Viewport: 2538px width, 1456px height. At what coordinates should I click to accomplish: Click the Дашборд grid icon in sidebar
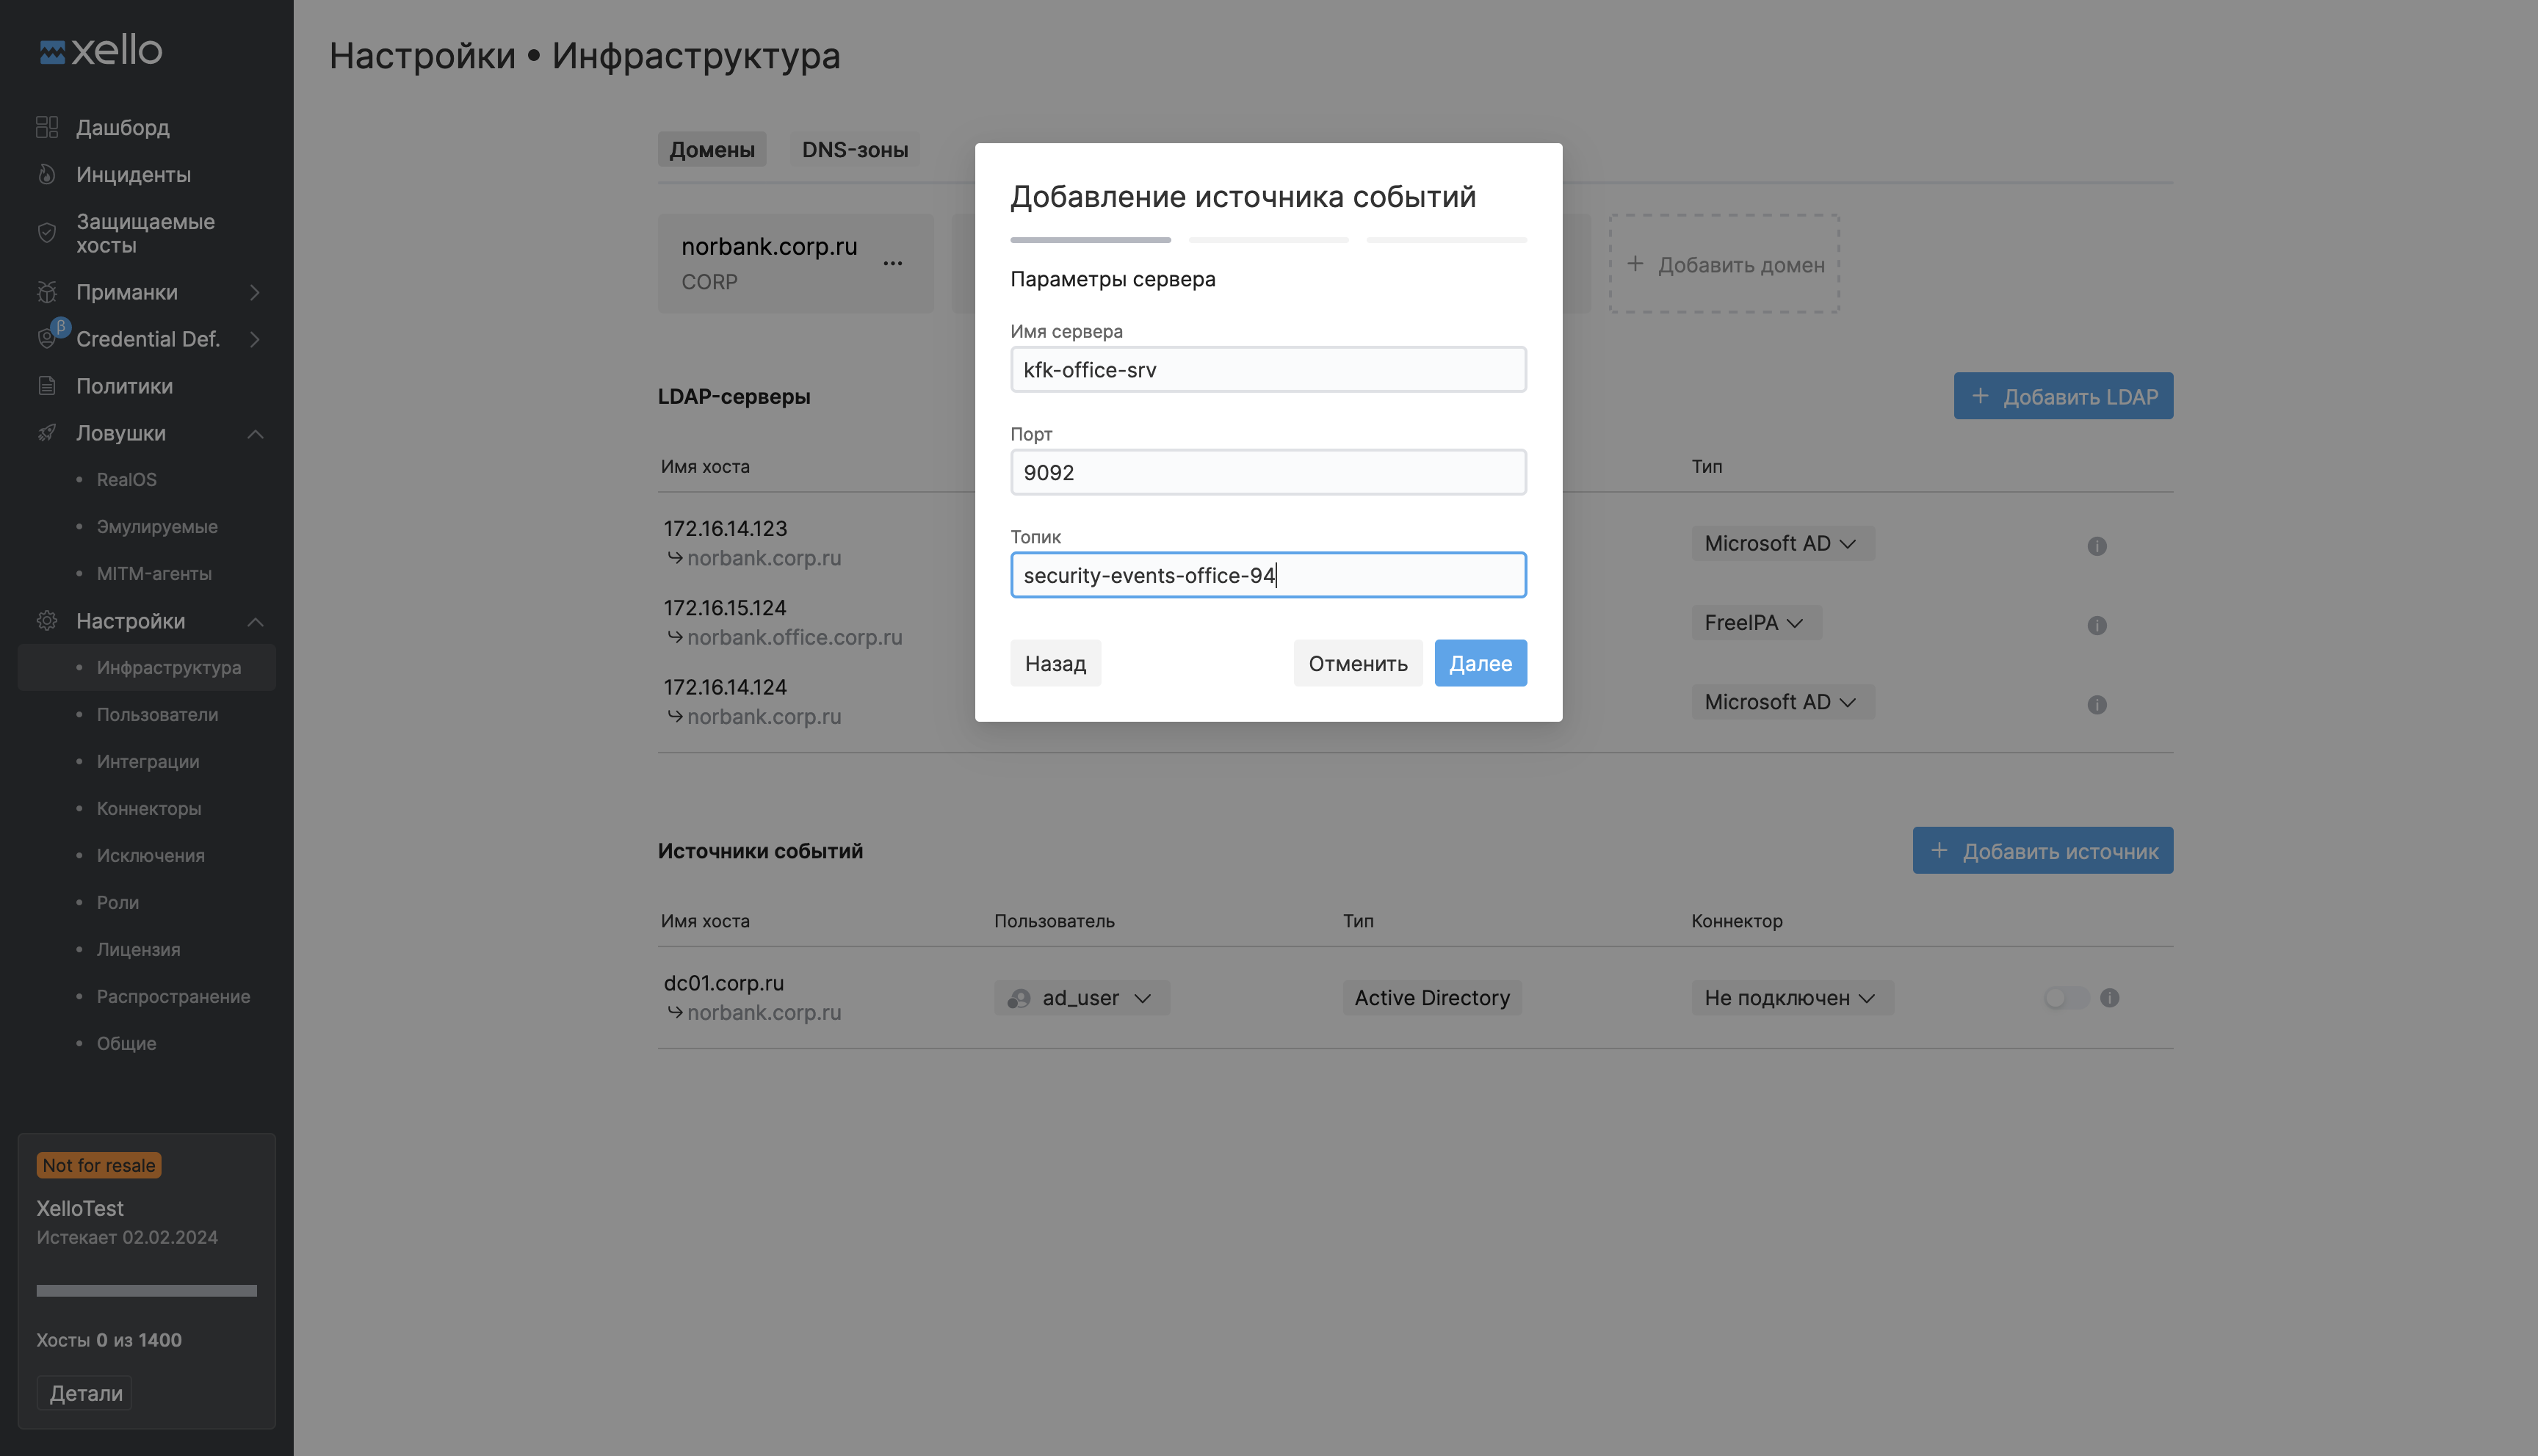[x=46, y=127]
